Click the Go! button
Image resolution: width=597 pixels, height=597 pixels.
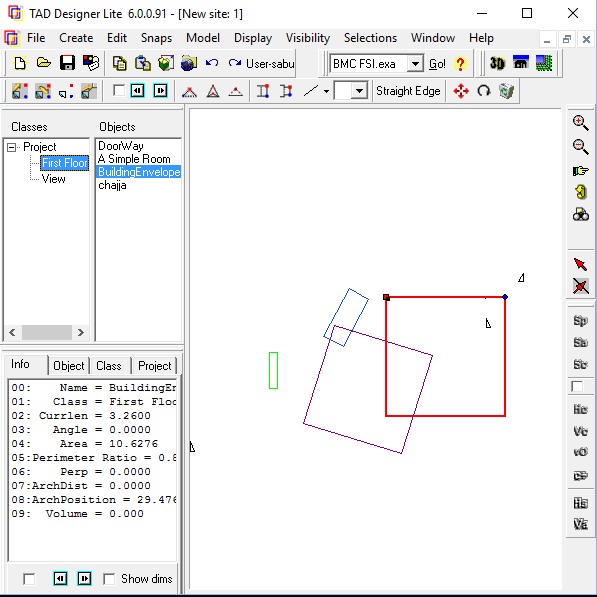[437, 64]
